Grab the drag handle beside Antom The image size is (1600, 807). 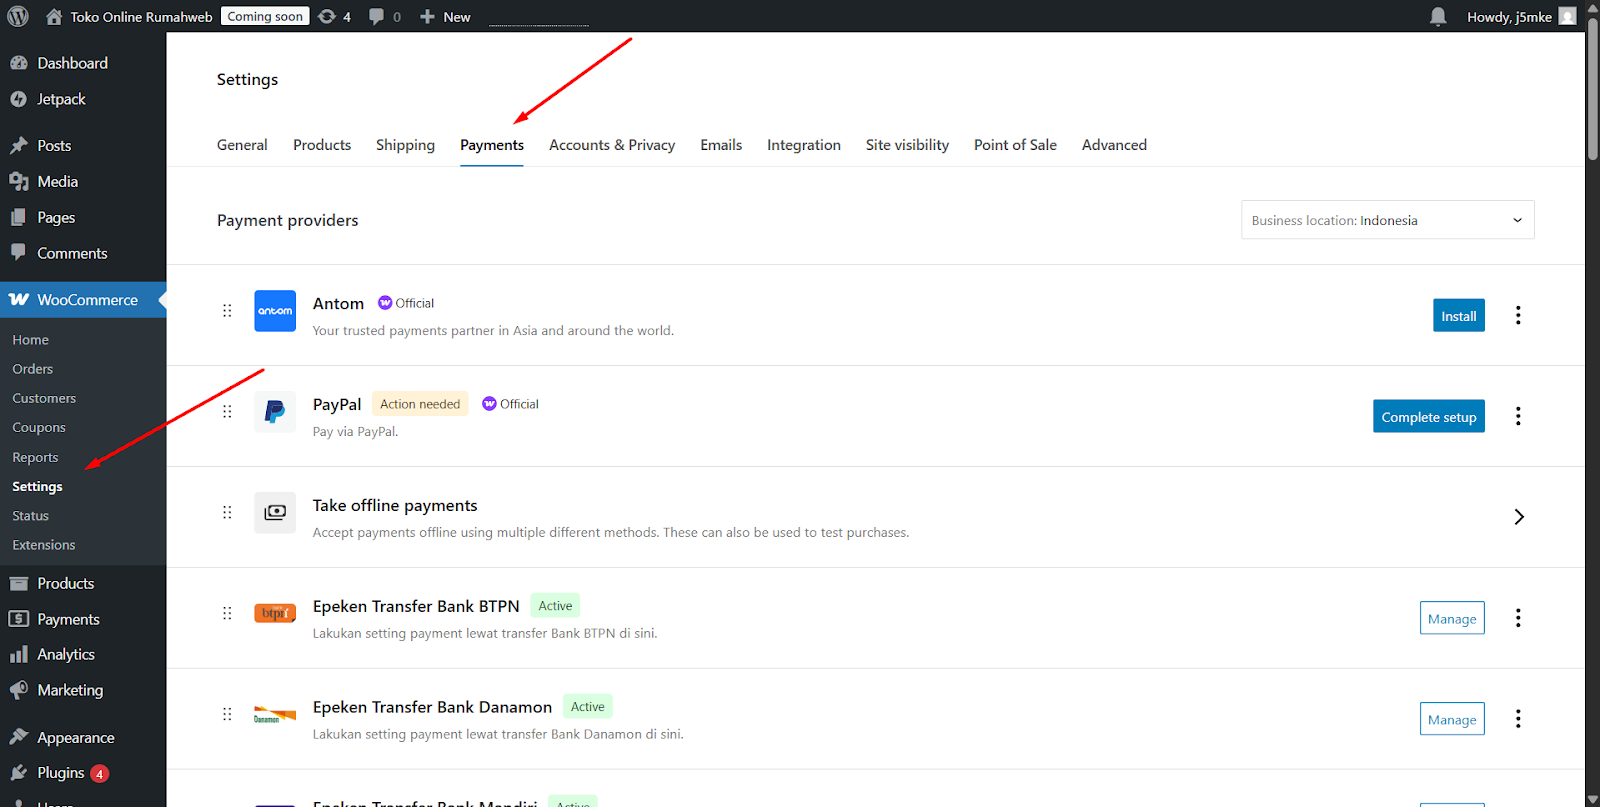227,311
